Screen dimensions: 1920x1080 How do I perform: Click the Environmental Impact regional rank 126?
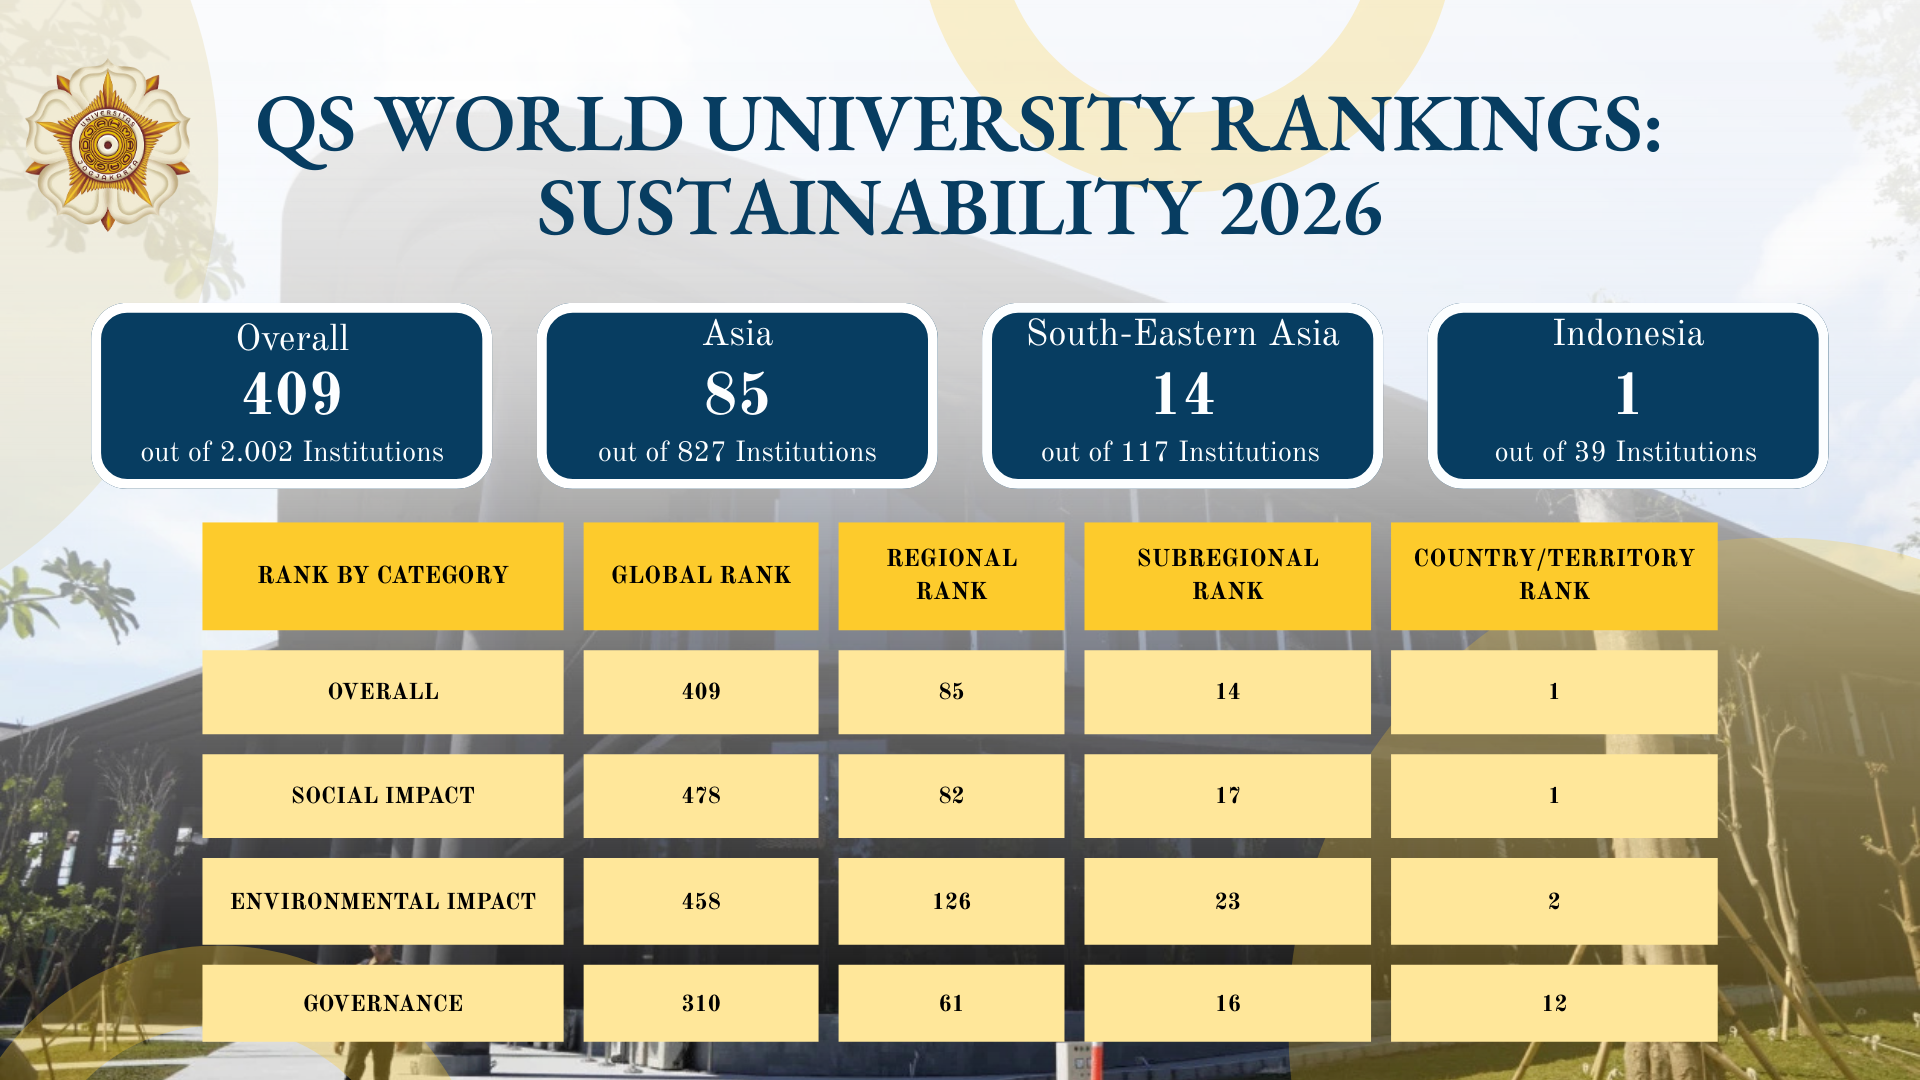tap(950, 900)
